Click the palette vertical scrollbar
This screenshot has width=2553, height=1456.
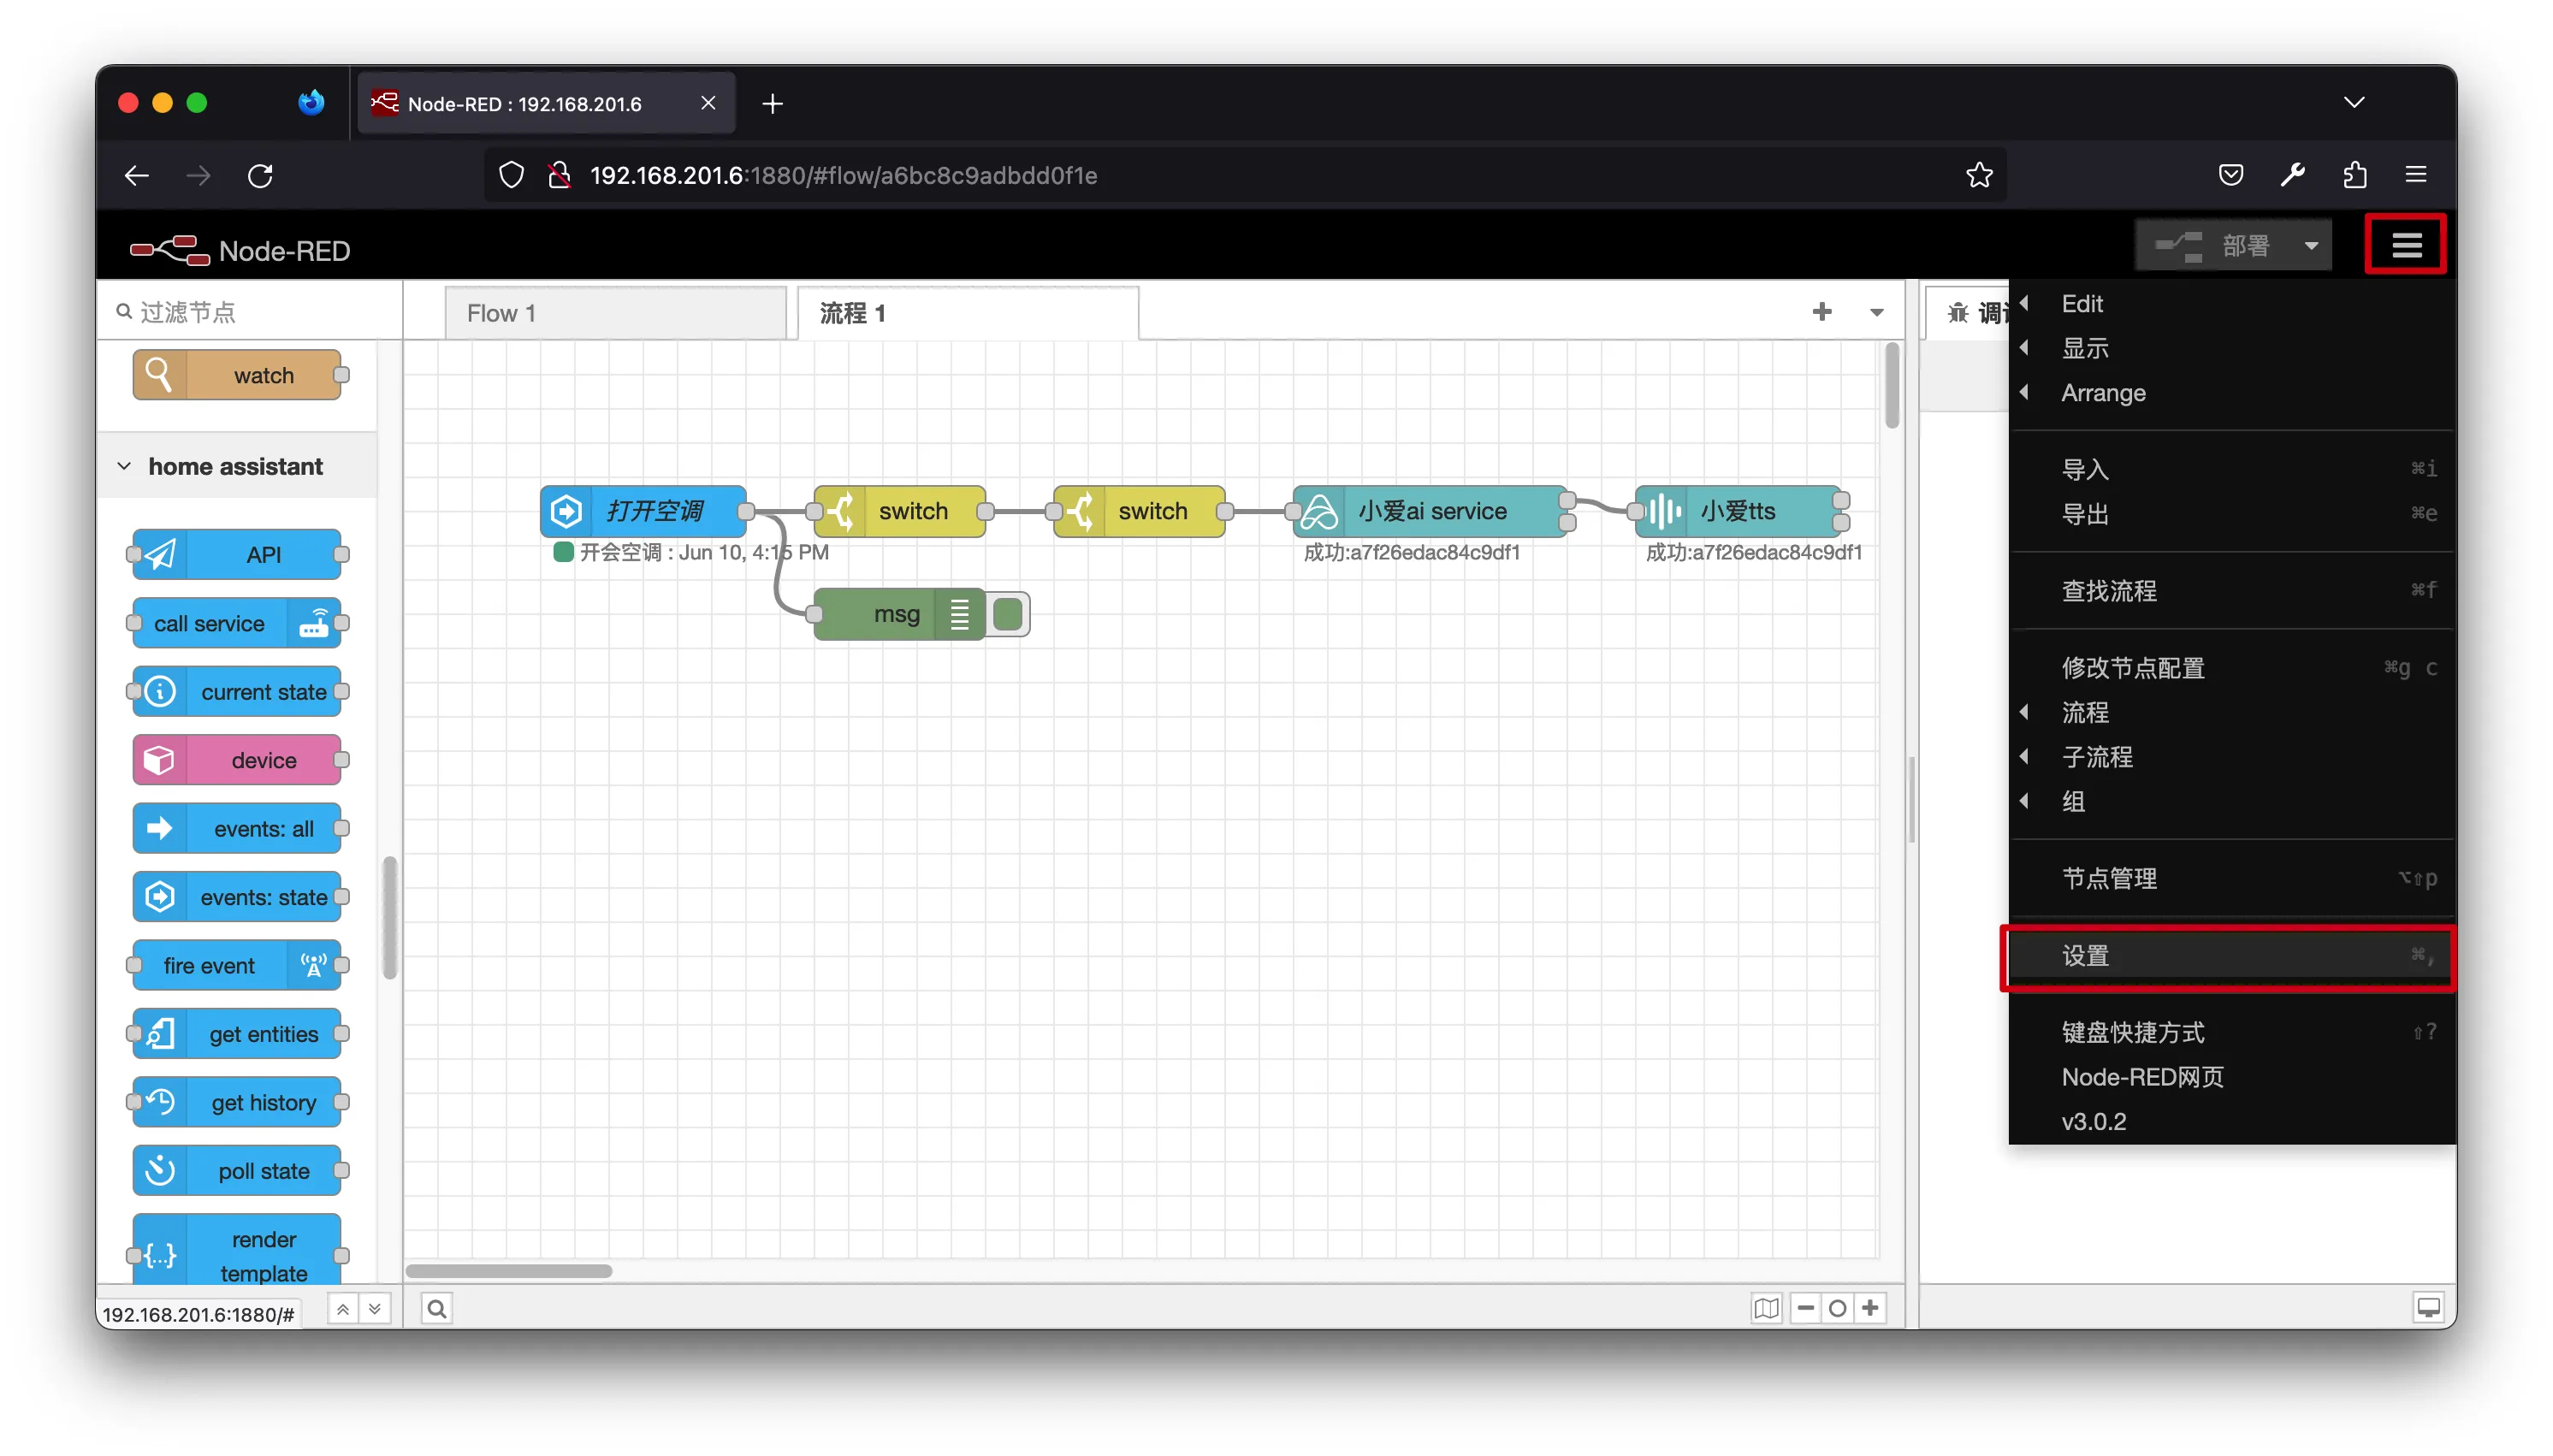tap(390, 918)
